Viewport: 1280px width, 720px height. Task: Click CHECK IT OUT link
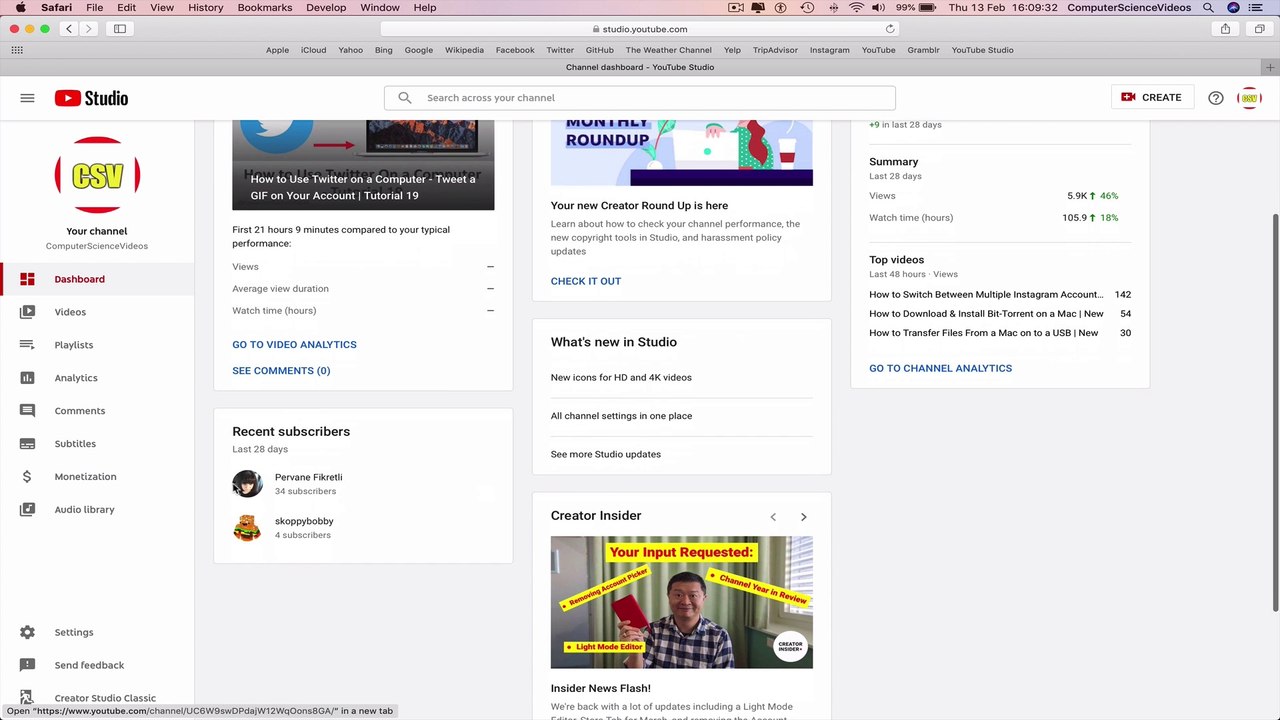(x=586, y=281)
